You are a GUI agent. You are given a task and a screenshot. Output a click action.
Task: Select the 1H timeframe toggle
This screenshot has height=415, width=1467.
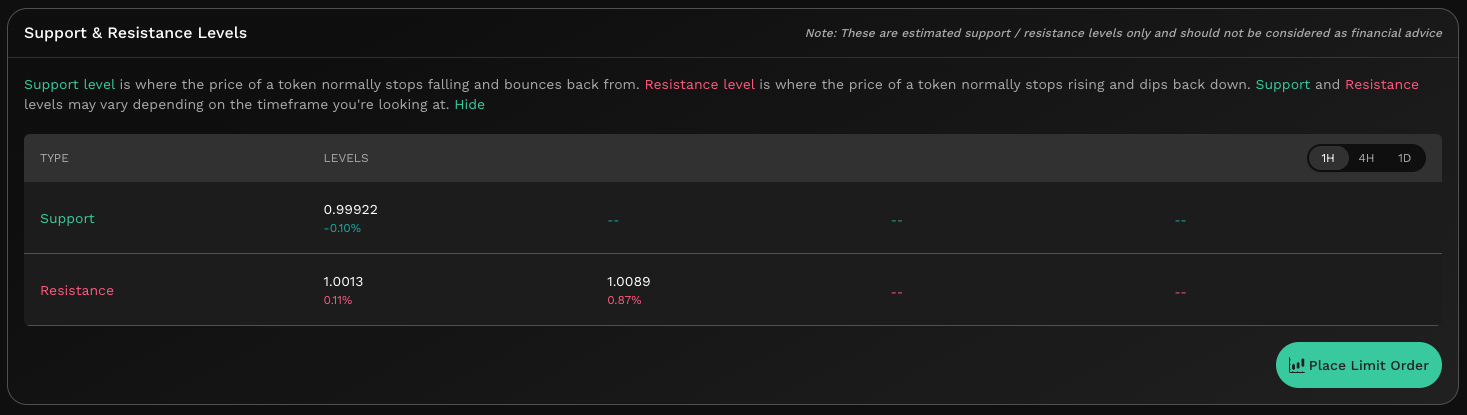[1328, 158]
